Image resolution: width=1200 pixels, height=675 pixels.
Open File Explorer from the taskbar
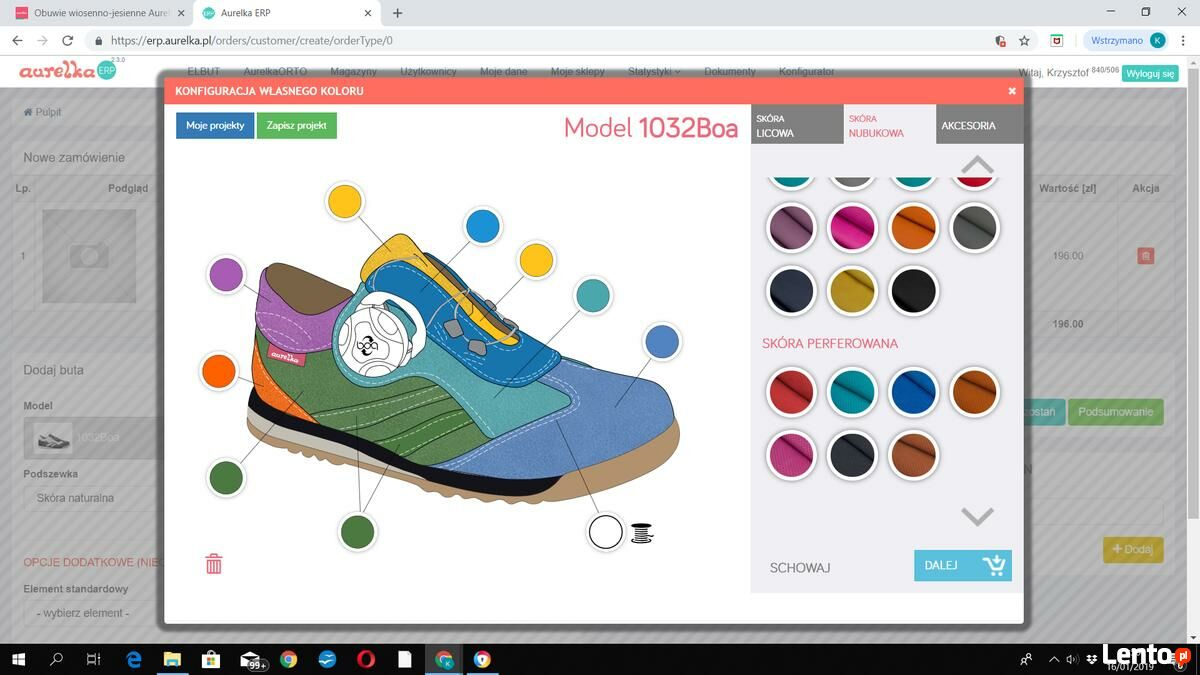click(172, 659)
